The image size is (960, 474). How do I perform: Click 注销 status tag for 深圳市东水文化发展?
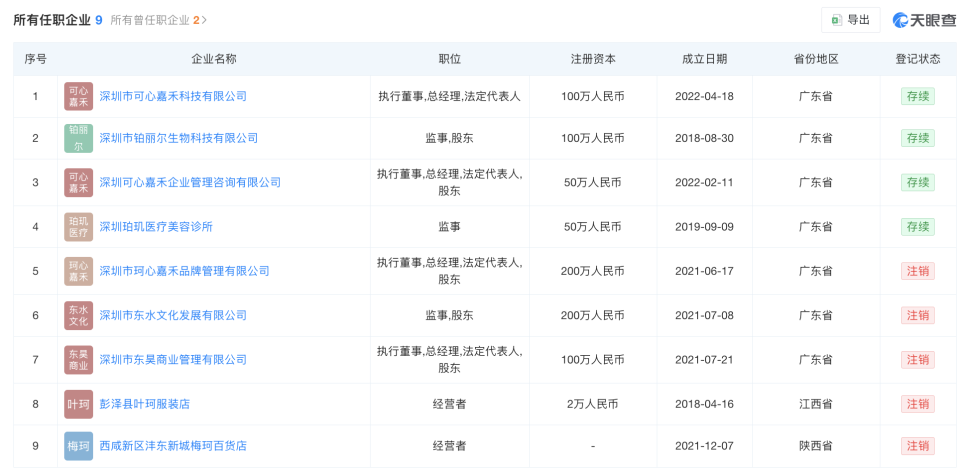pyautogui.click(x=917, y=315)
